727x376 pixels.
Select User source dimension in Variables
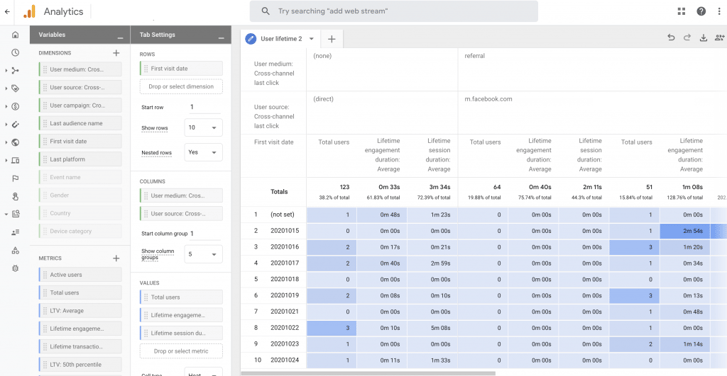pos(80,87)
